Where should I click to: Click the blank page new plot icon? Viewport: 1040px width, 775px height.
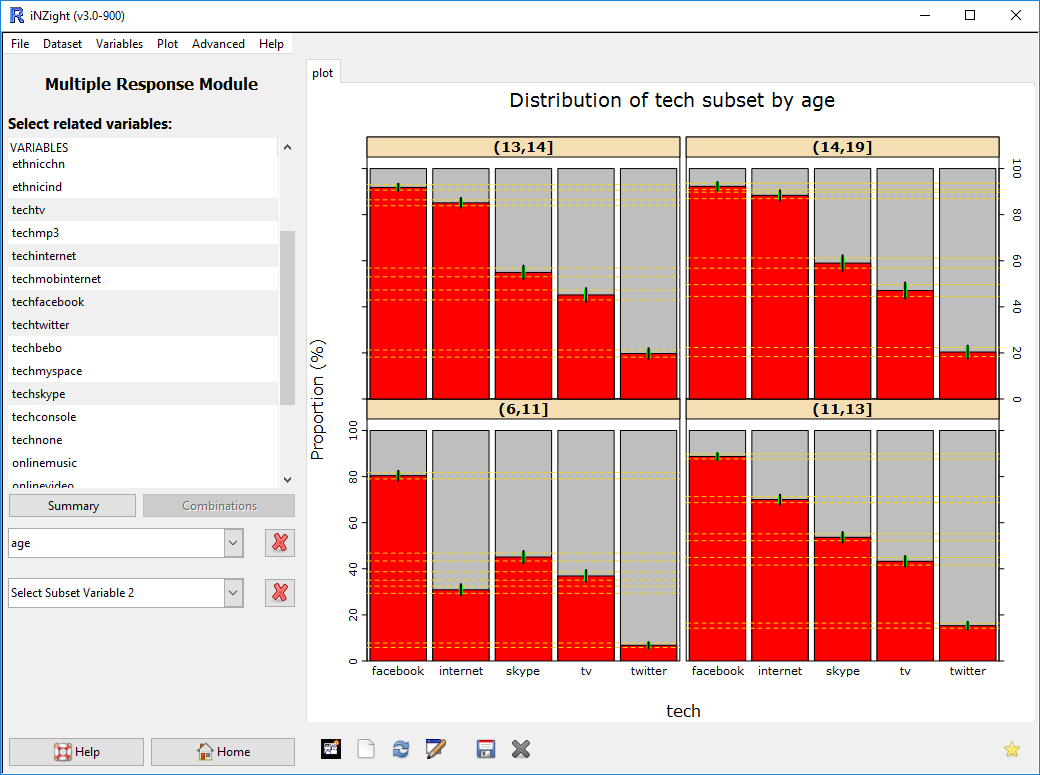tap(366, 749)
